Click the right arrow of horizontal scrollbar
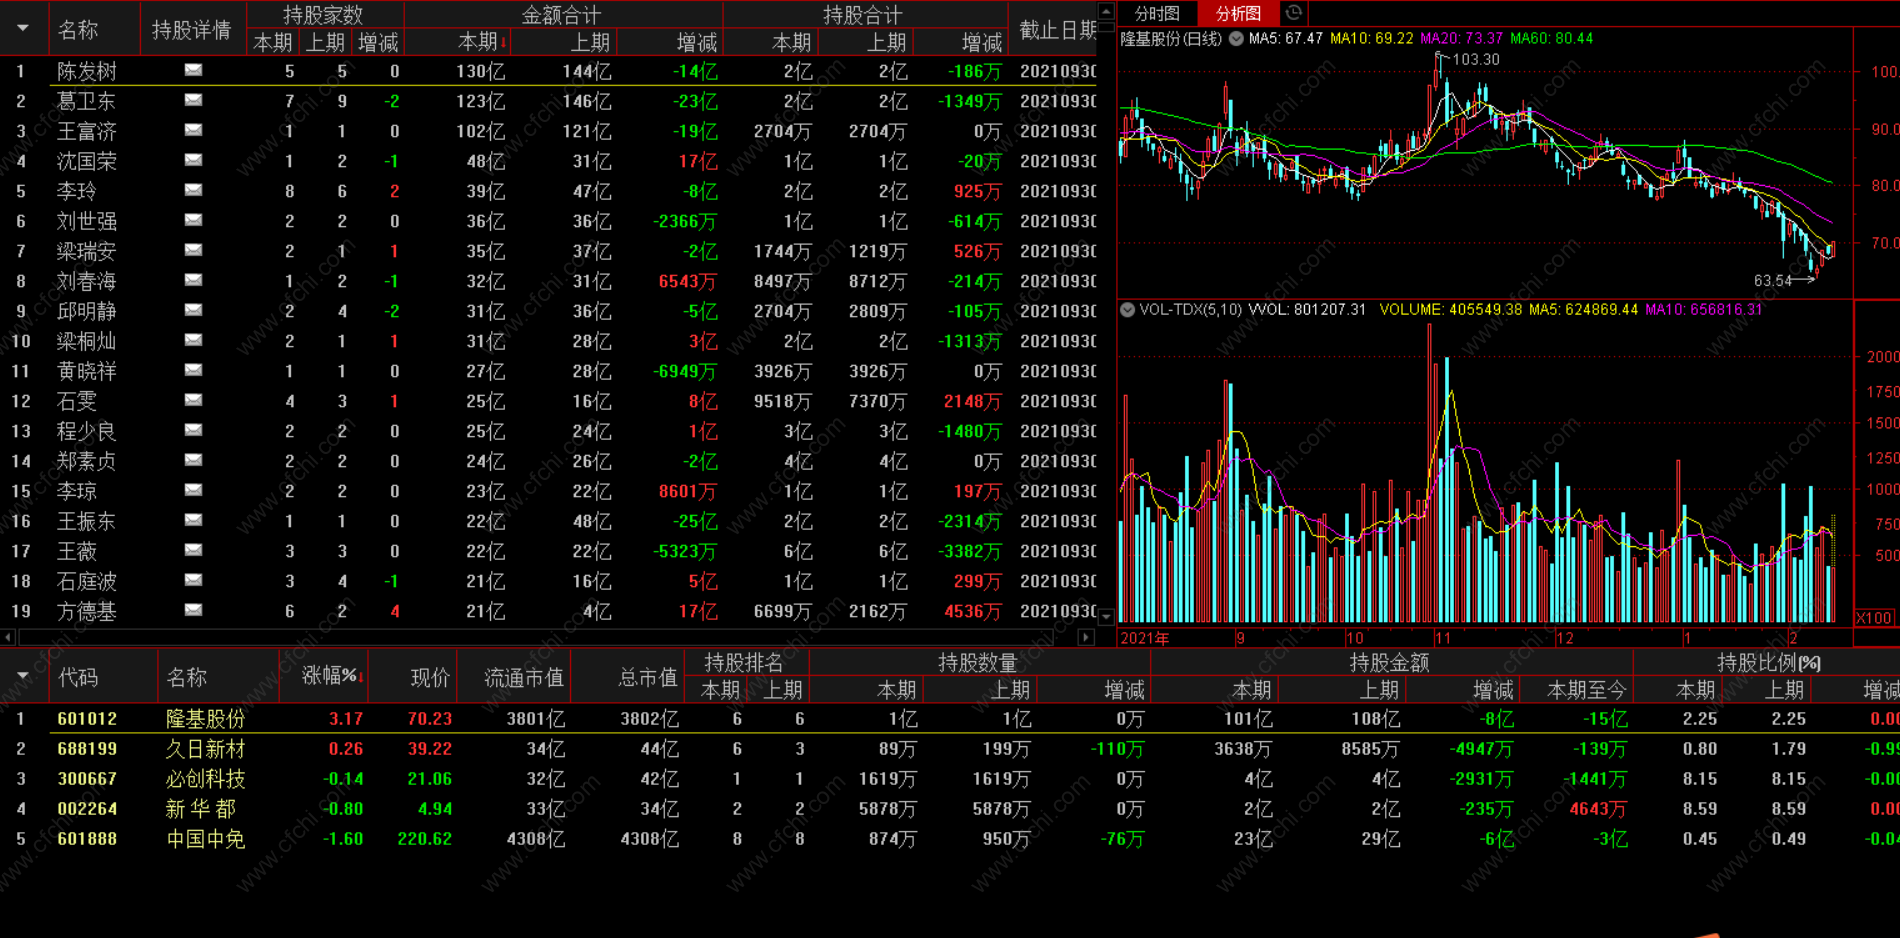 pyautogui.click(x=1087, y=637)
